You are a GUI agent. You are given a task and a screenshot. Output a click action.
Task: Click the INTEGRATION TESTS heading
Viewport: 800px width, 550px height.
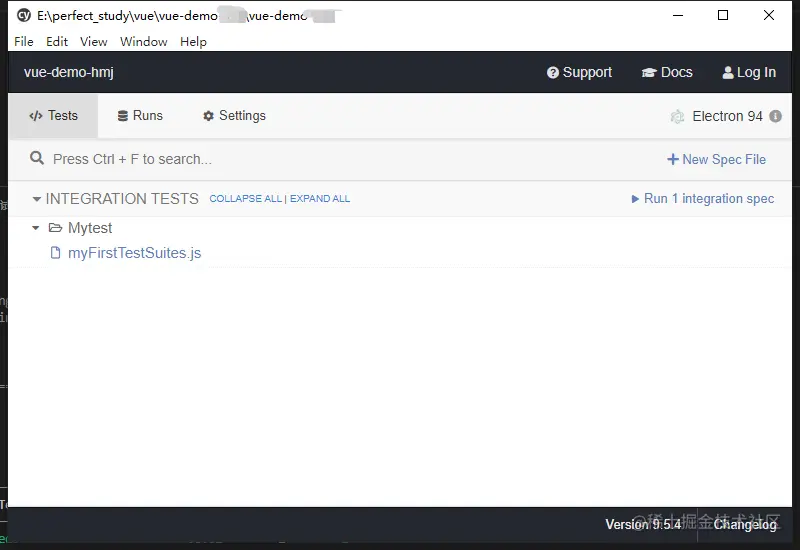click(122, 199)
